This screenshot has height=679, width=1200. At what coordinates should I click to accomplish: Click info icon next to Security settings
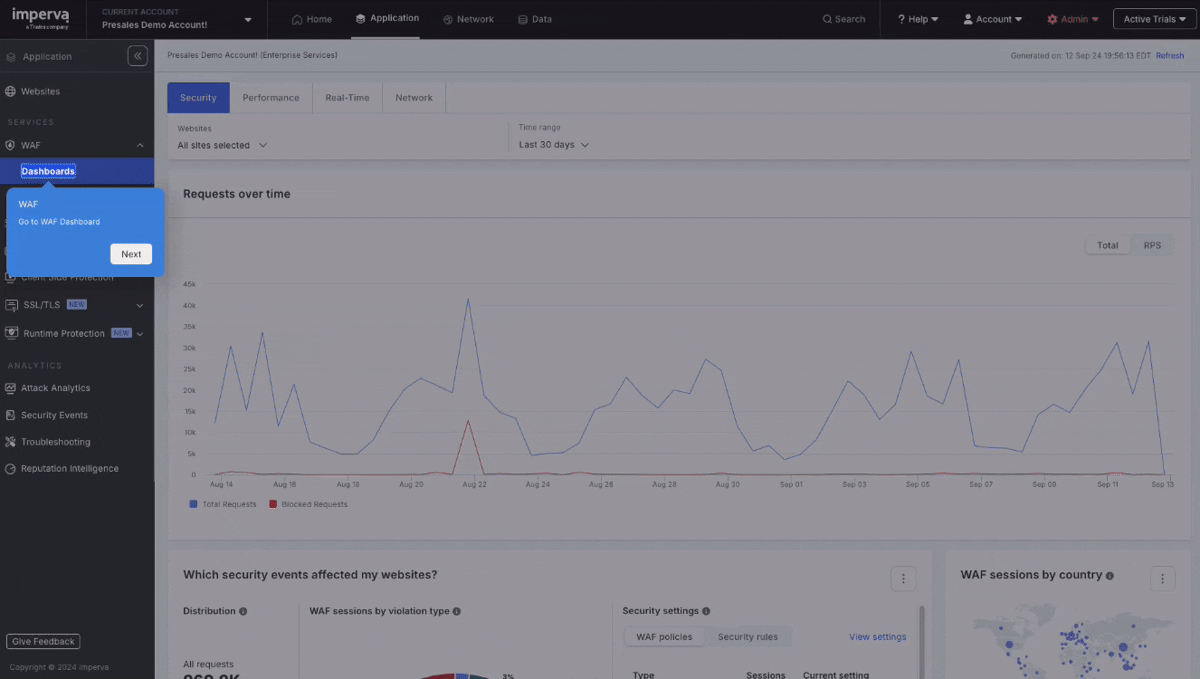point(706,611)
